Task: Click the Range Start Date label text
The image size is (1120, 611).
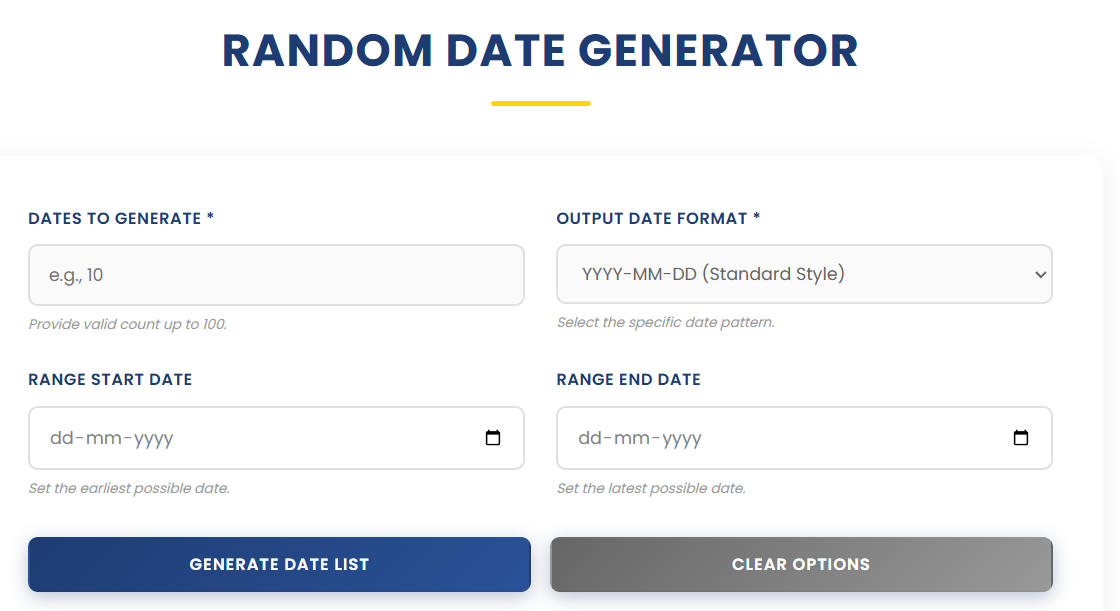Action: click(110, 379)
